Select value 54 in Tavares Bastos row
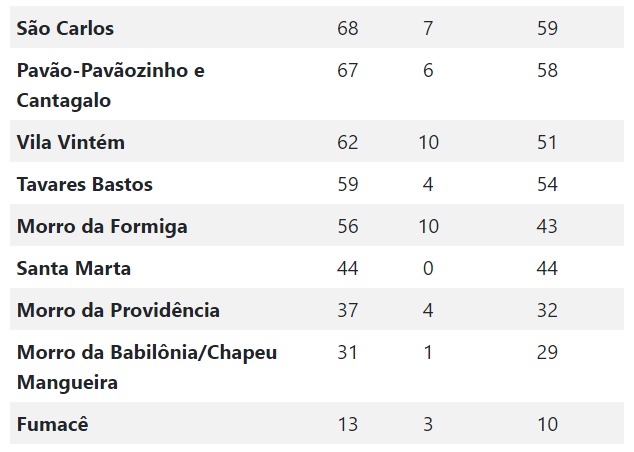This screenshot has height=452, width=634. pos(547,184)
